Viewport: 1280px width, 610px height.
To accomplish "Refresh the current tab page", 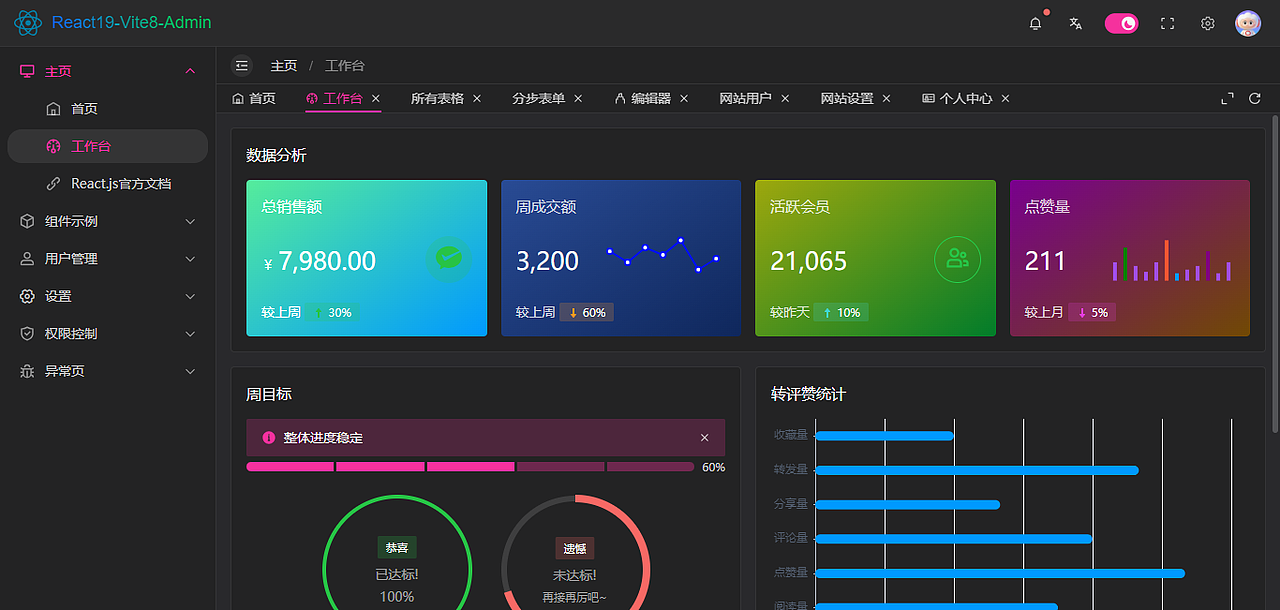I will tap(1255, 98).
